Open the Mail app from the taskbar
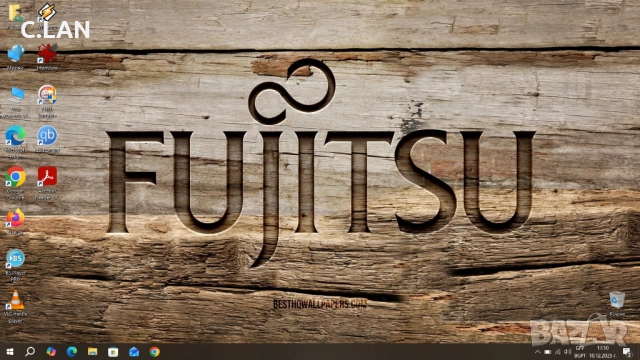Image resolution: width=640 pixels, height=360 pixels. click(134, 351)
